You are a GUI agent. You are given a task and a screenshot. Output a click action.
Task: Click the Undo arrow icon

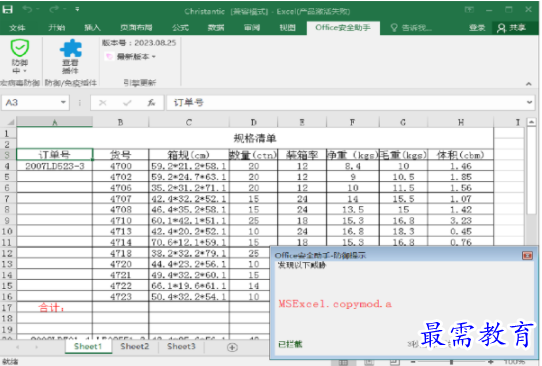[x=27, y=9]
